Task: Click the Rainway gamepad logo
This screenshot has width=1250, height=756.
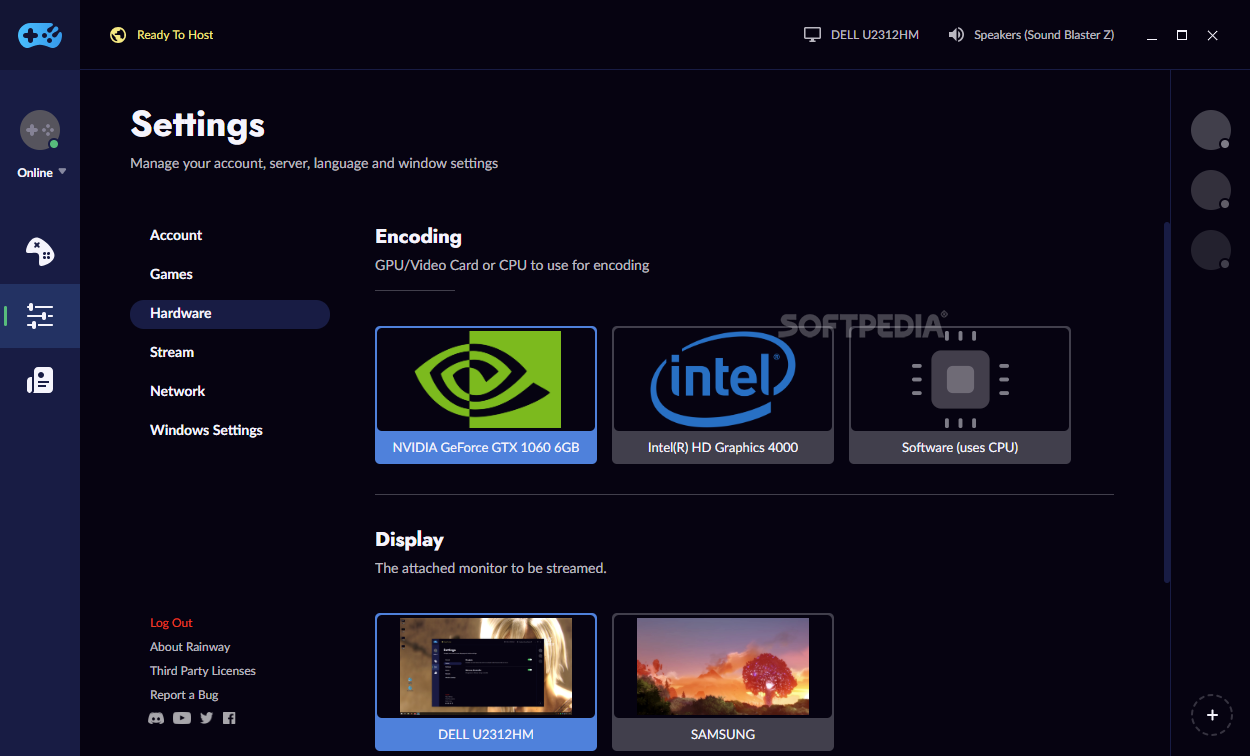Action: pos(40,35)
